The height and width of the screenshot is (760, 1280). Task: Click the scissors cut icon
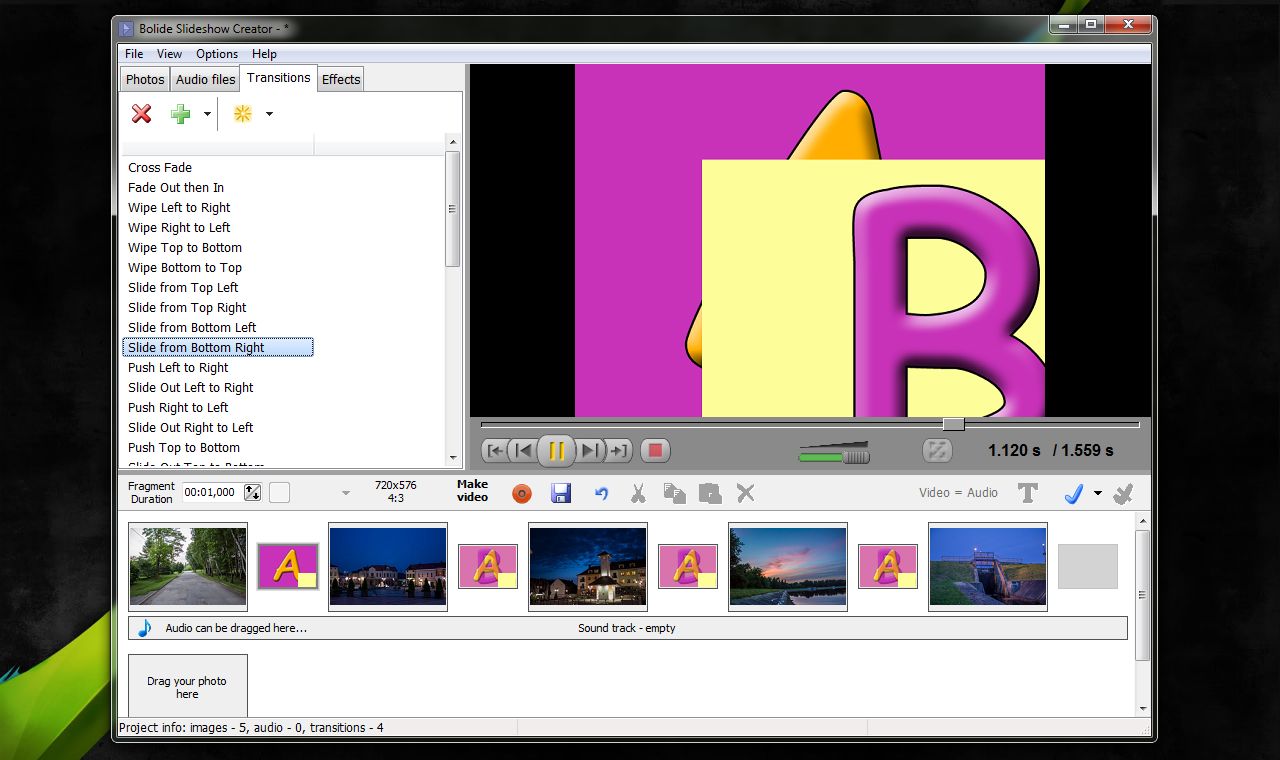pos(637,493)
